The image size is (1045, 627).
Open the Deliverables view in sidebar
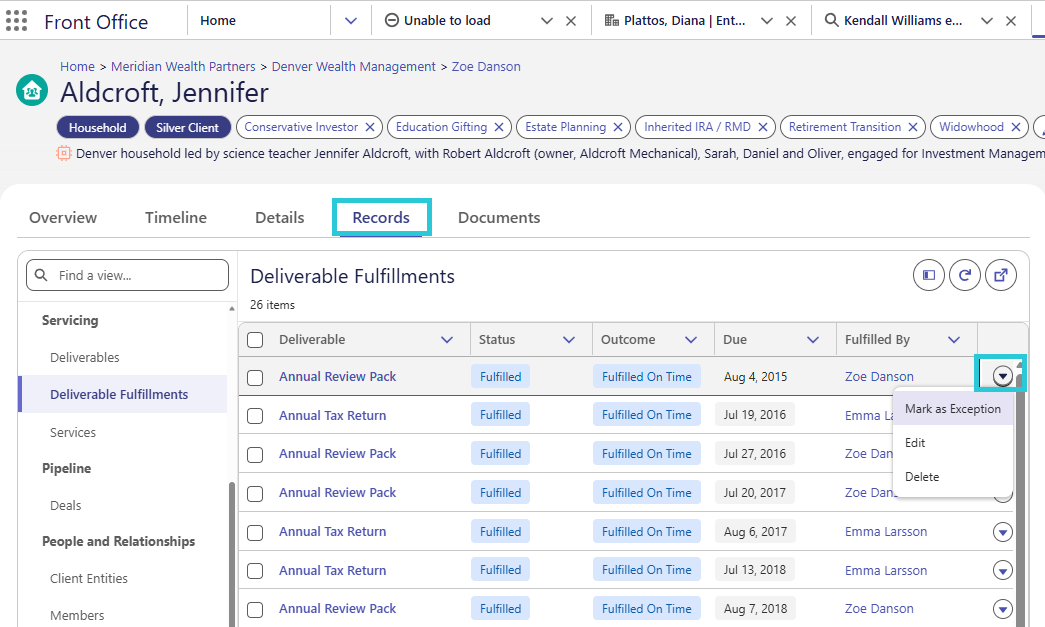click(x=85, y=358)
